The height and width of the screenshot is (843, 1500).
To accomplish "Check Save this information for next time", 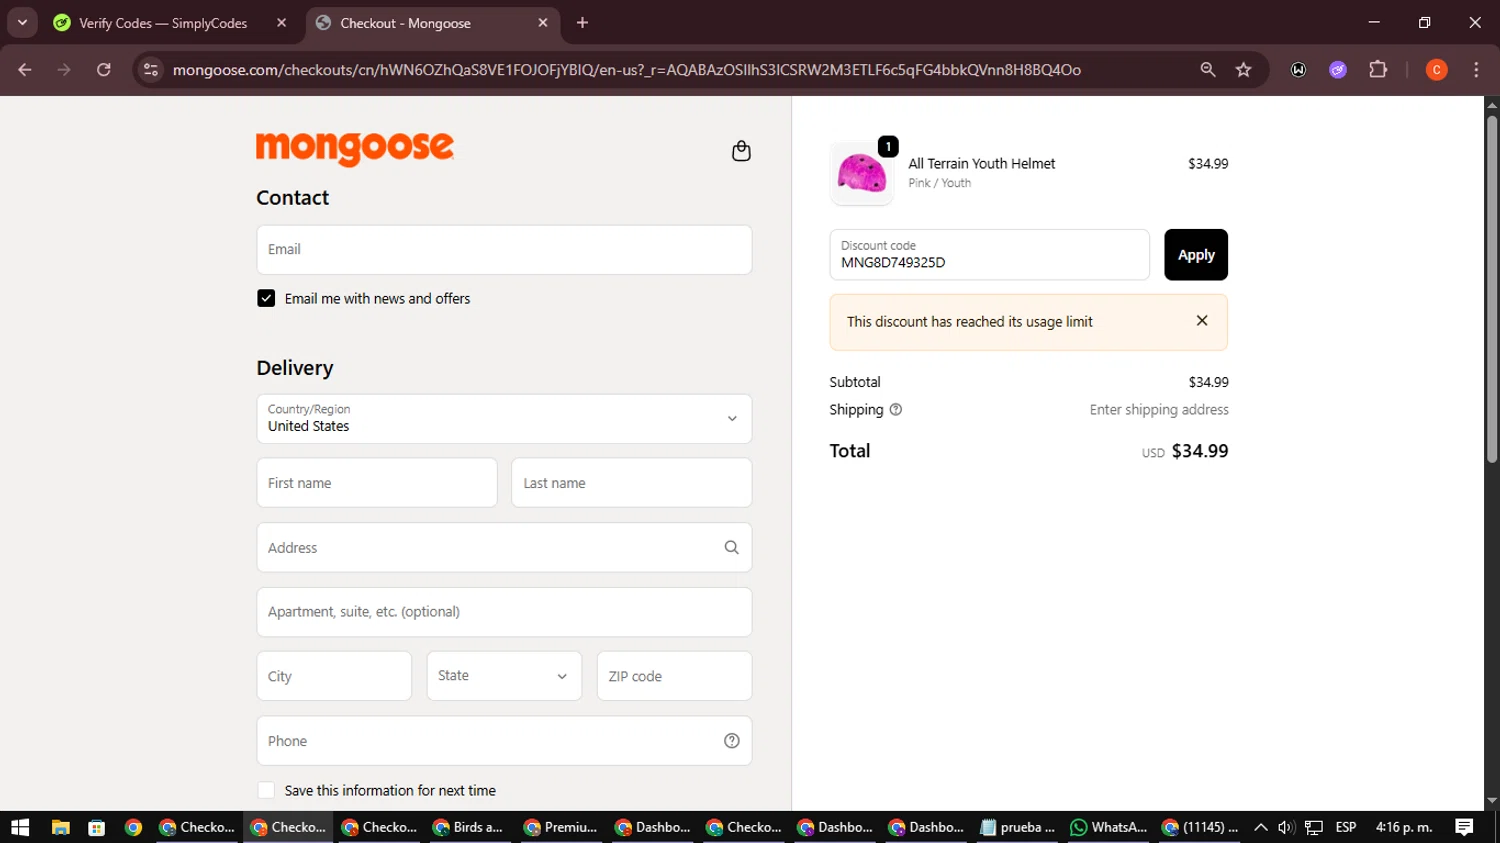I will click(x=266, y=790).
